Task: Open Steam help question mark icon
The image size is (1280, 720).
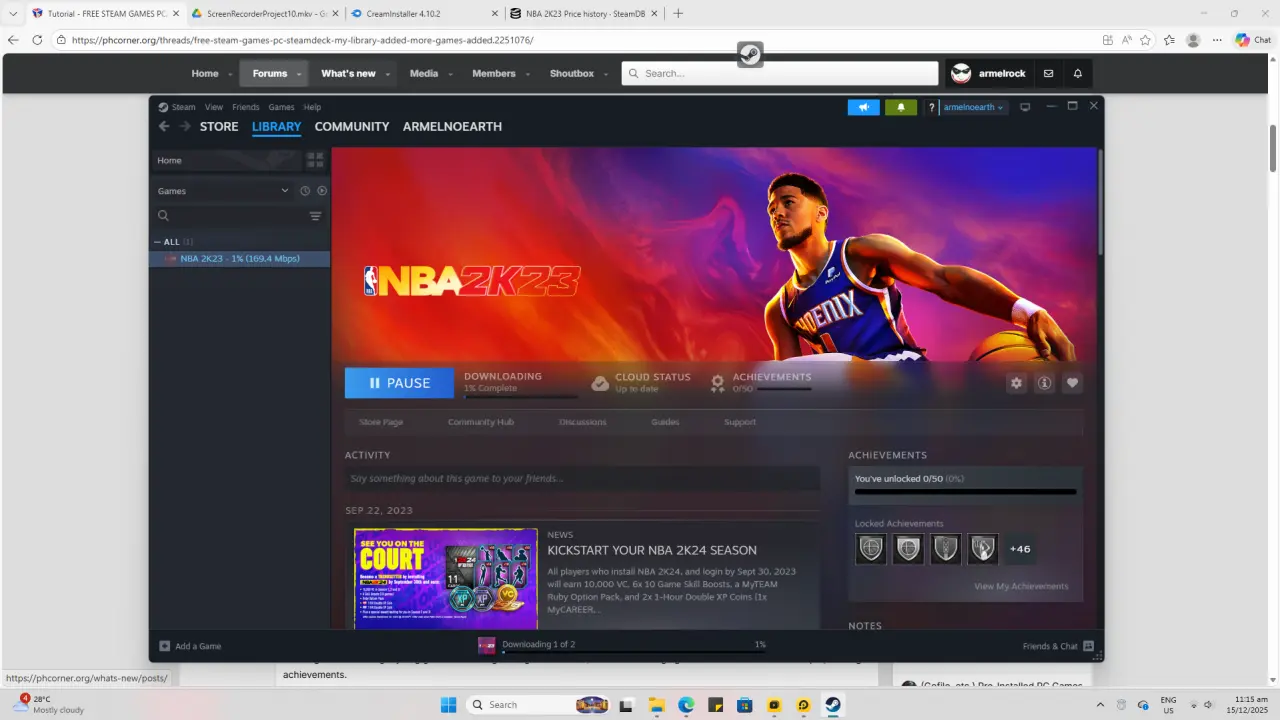Action: (932, 108)
